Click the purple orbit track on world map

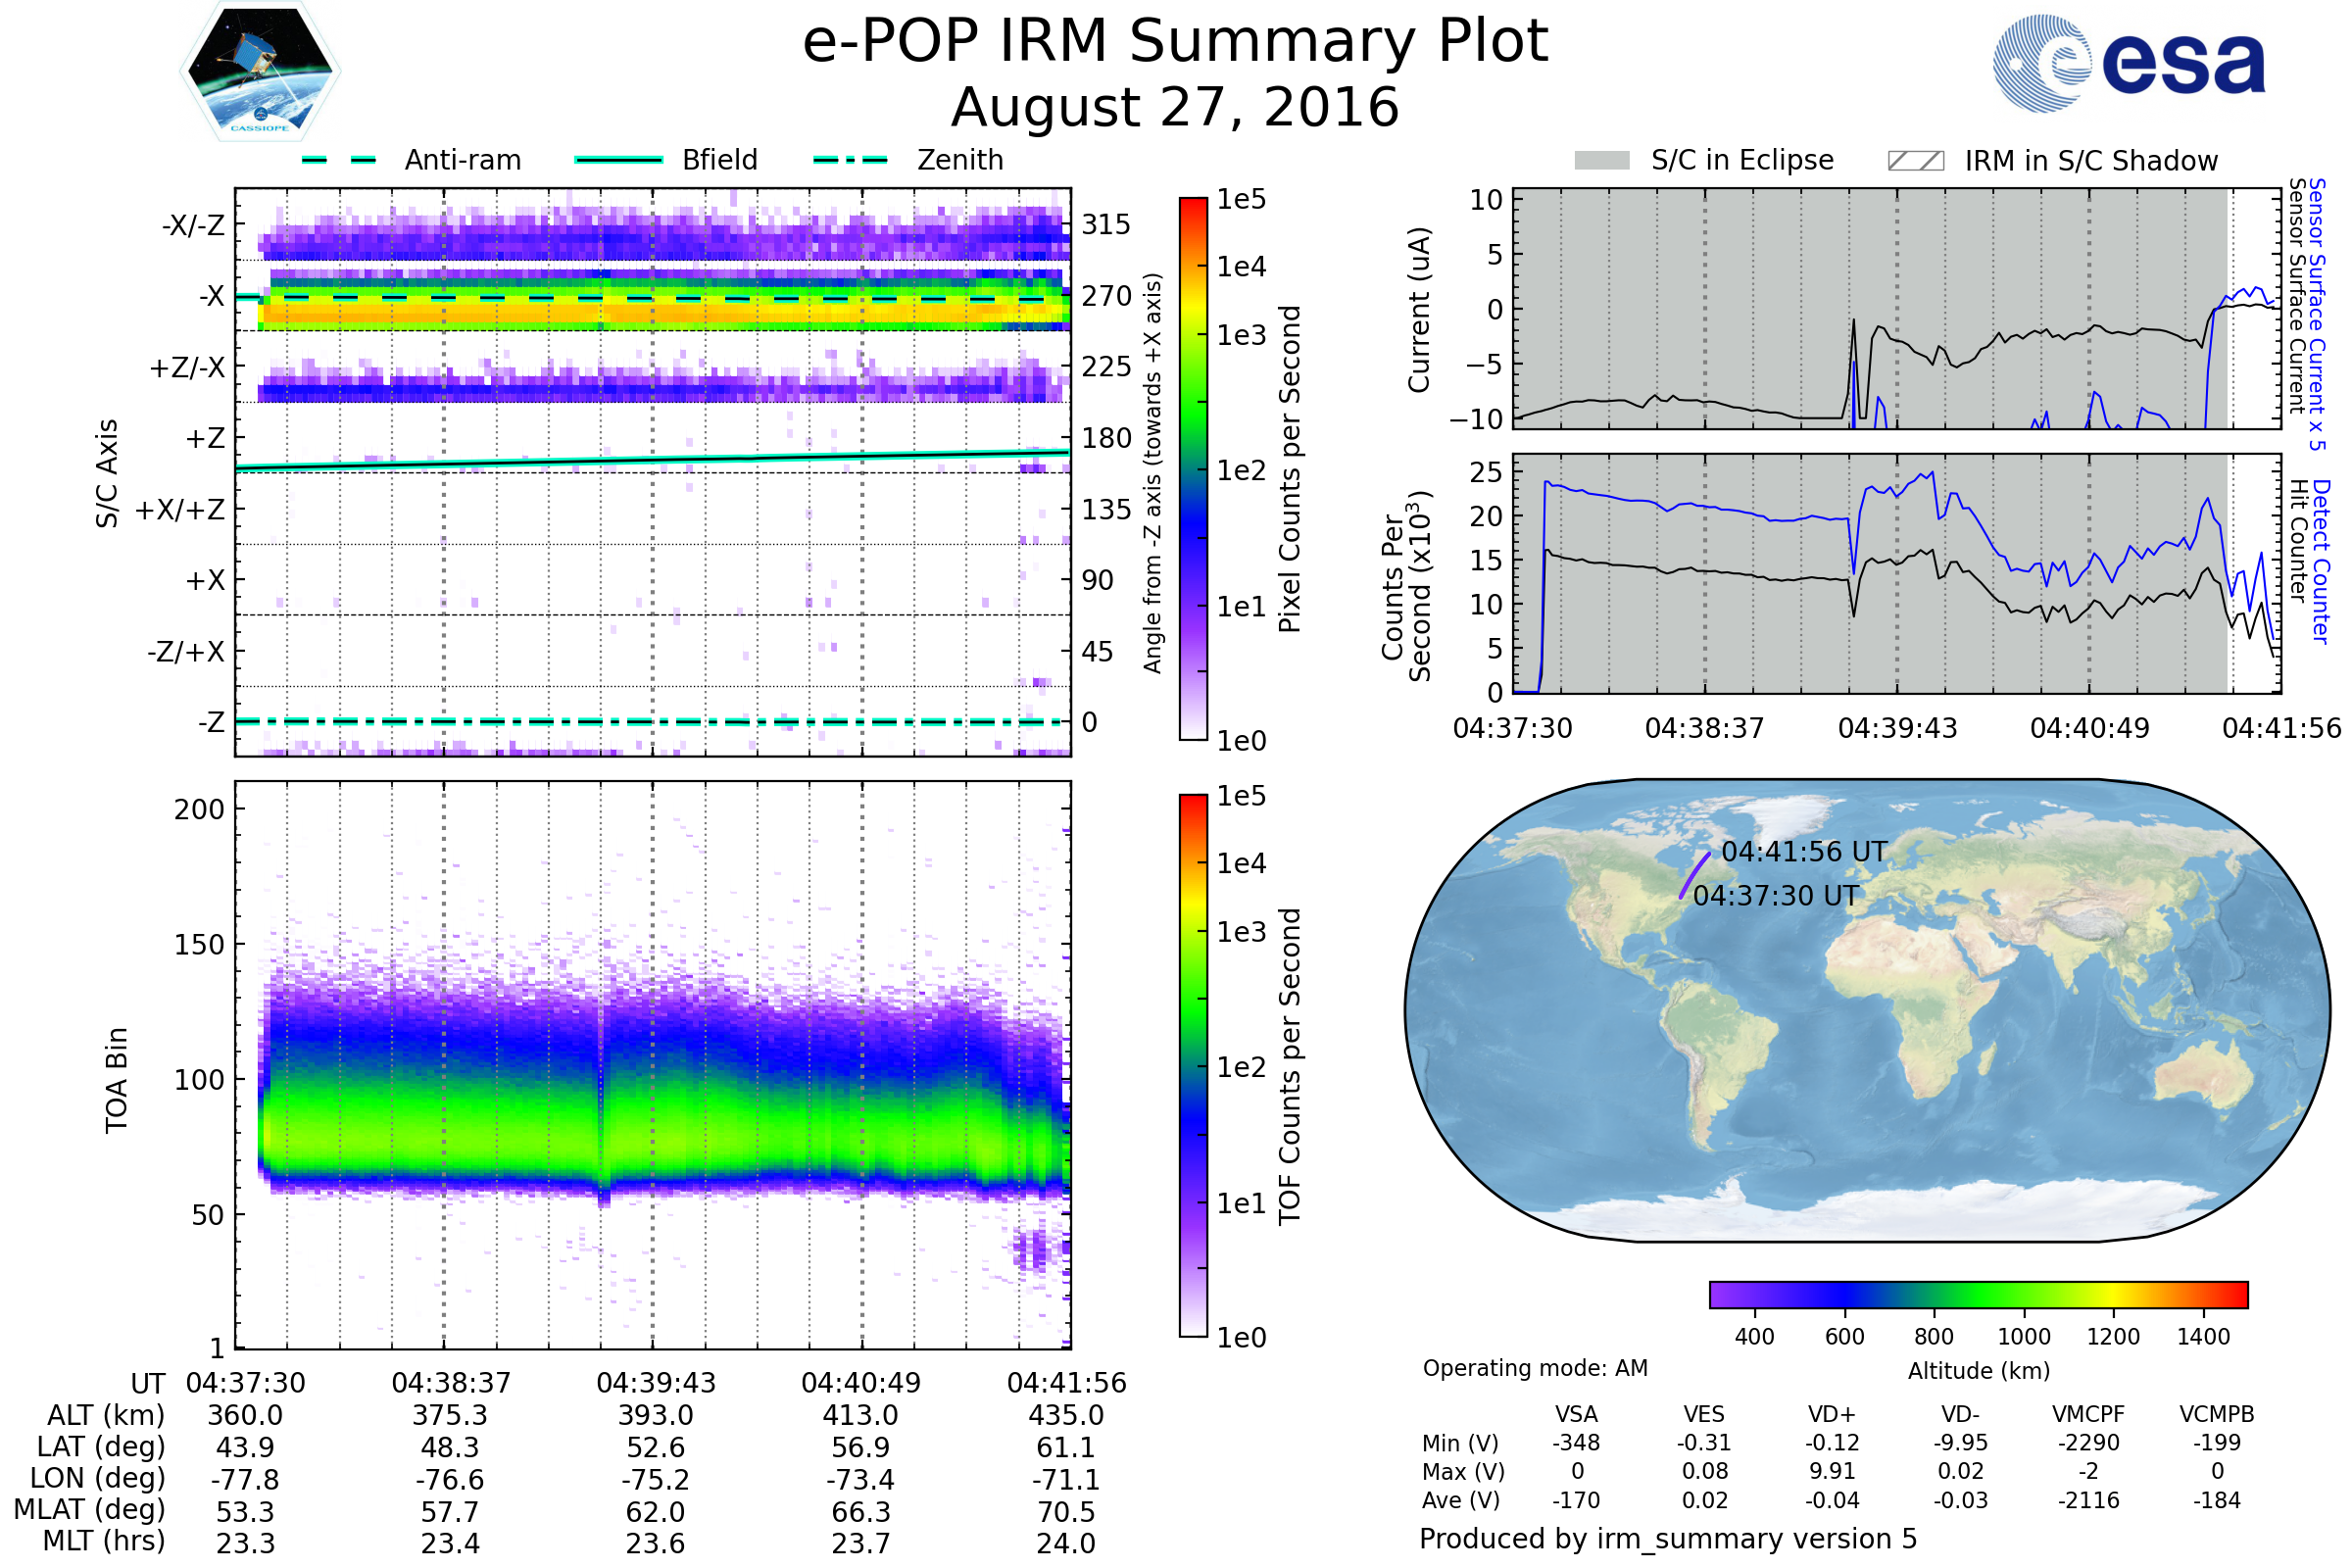(x=1694, y=876)
